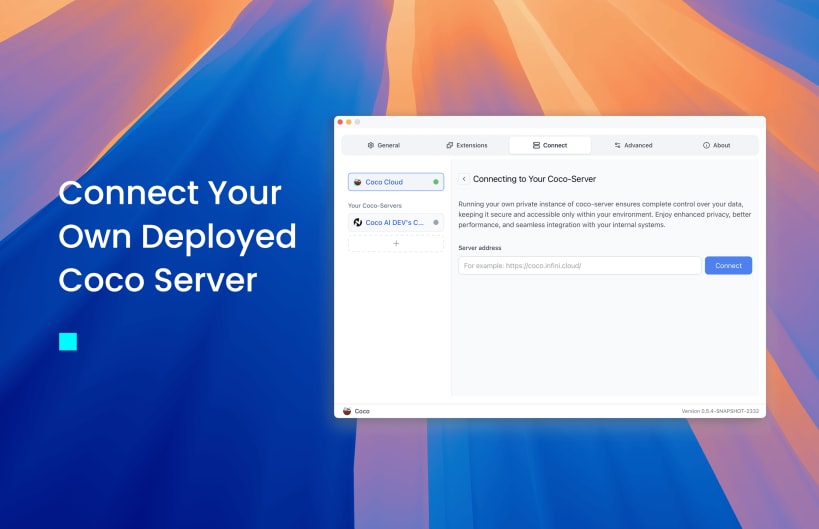Add a new Coco server with plus button
Image resolution: width=819 pixels, height=529 pixels.
pos(396,243)
